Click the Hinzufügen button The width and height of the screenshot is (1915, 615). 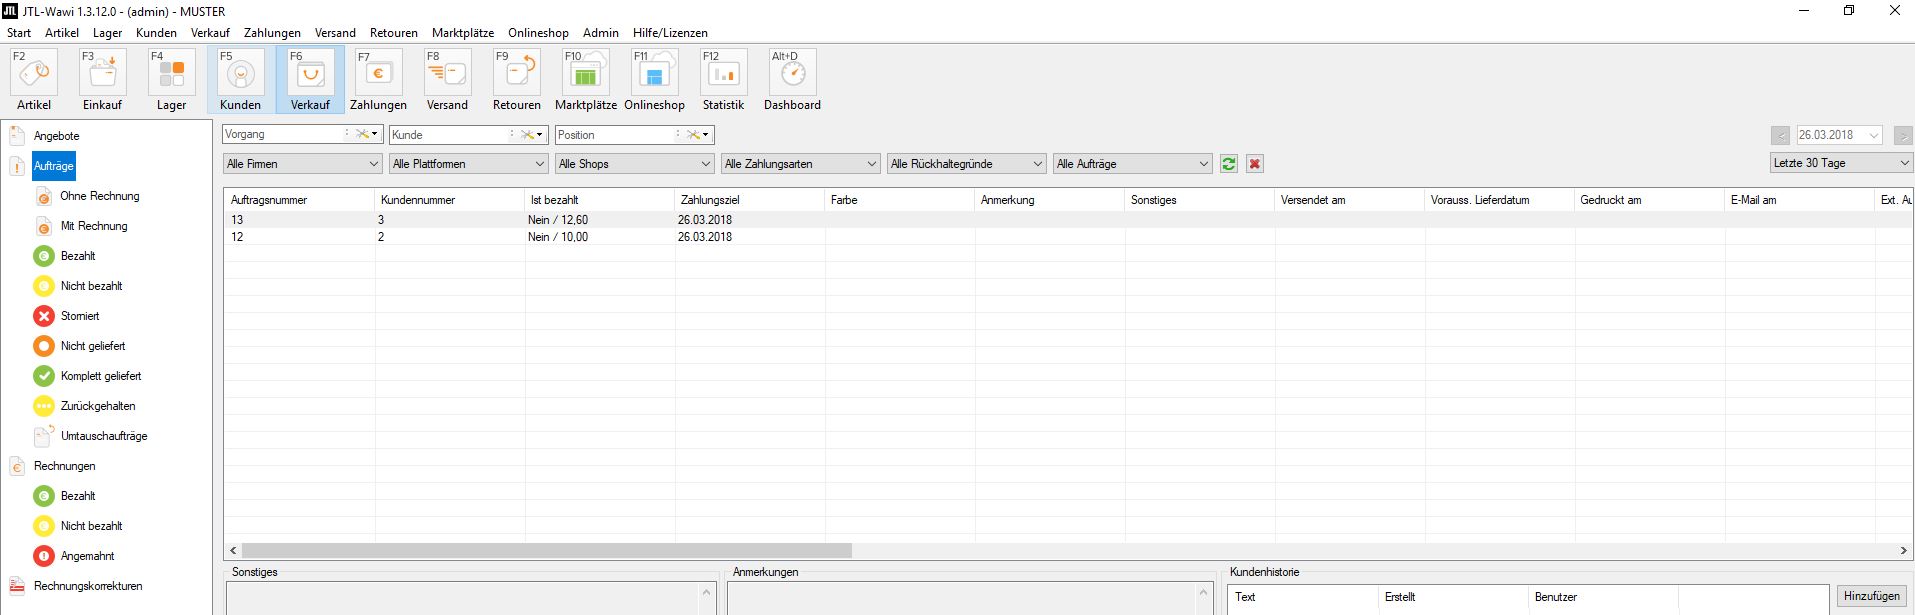click(1871, 596)
